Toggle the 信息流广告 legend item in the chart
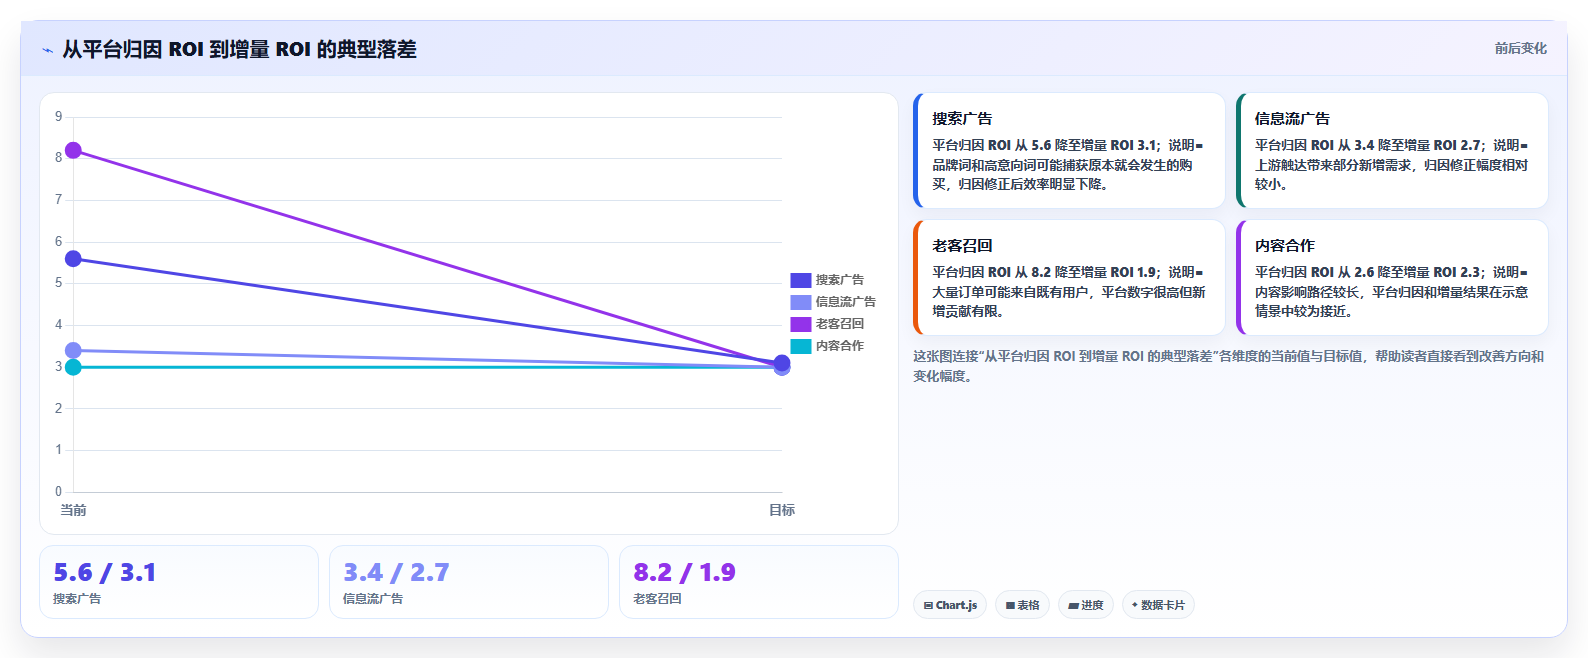This screenshot has width=1588, height=658. pos(833,302)
